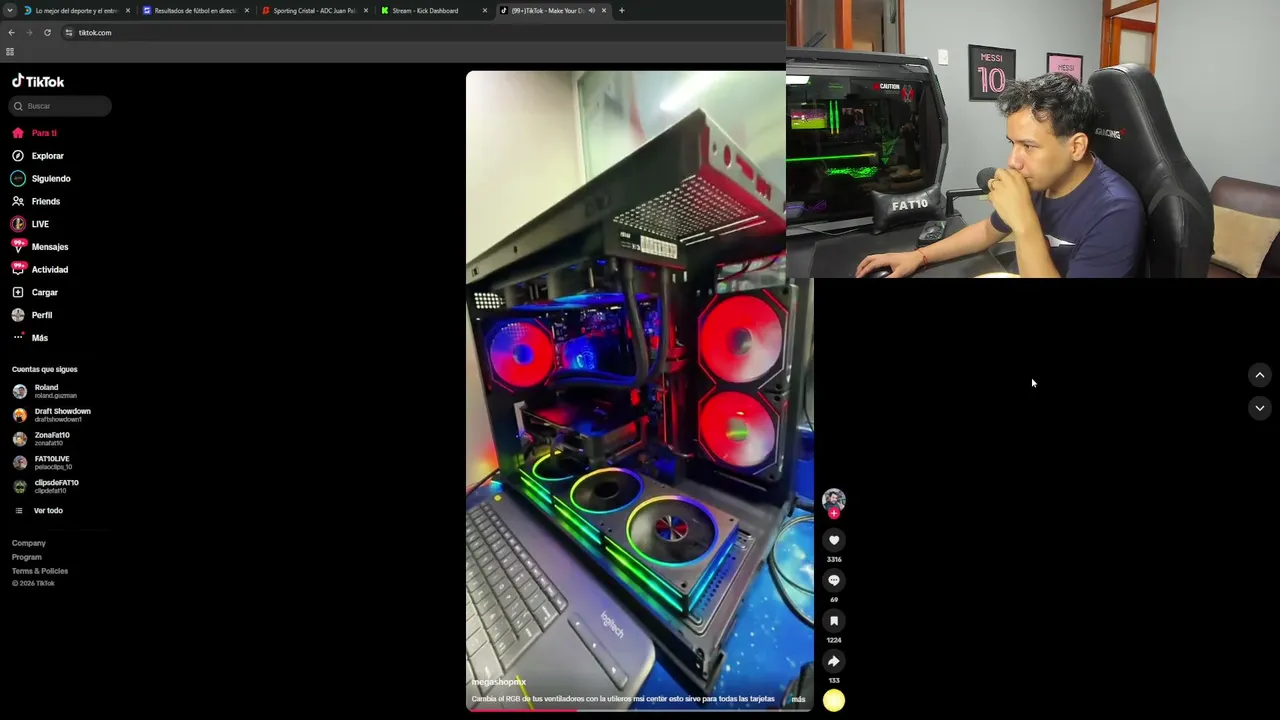Open the Program footer link
This screenshot has width=1280, height=720.
[x=27, y=557]
